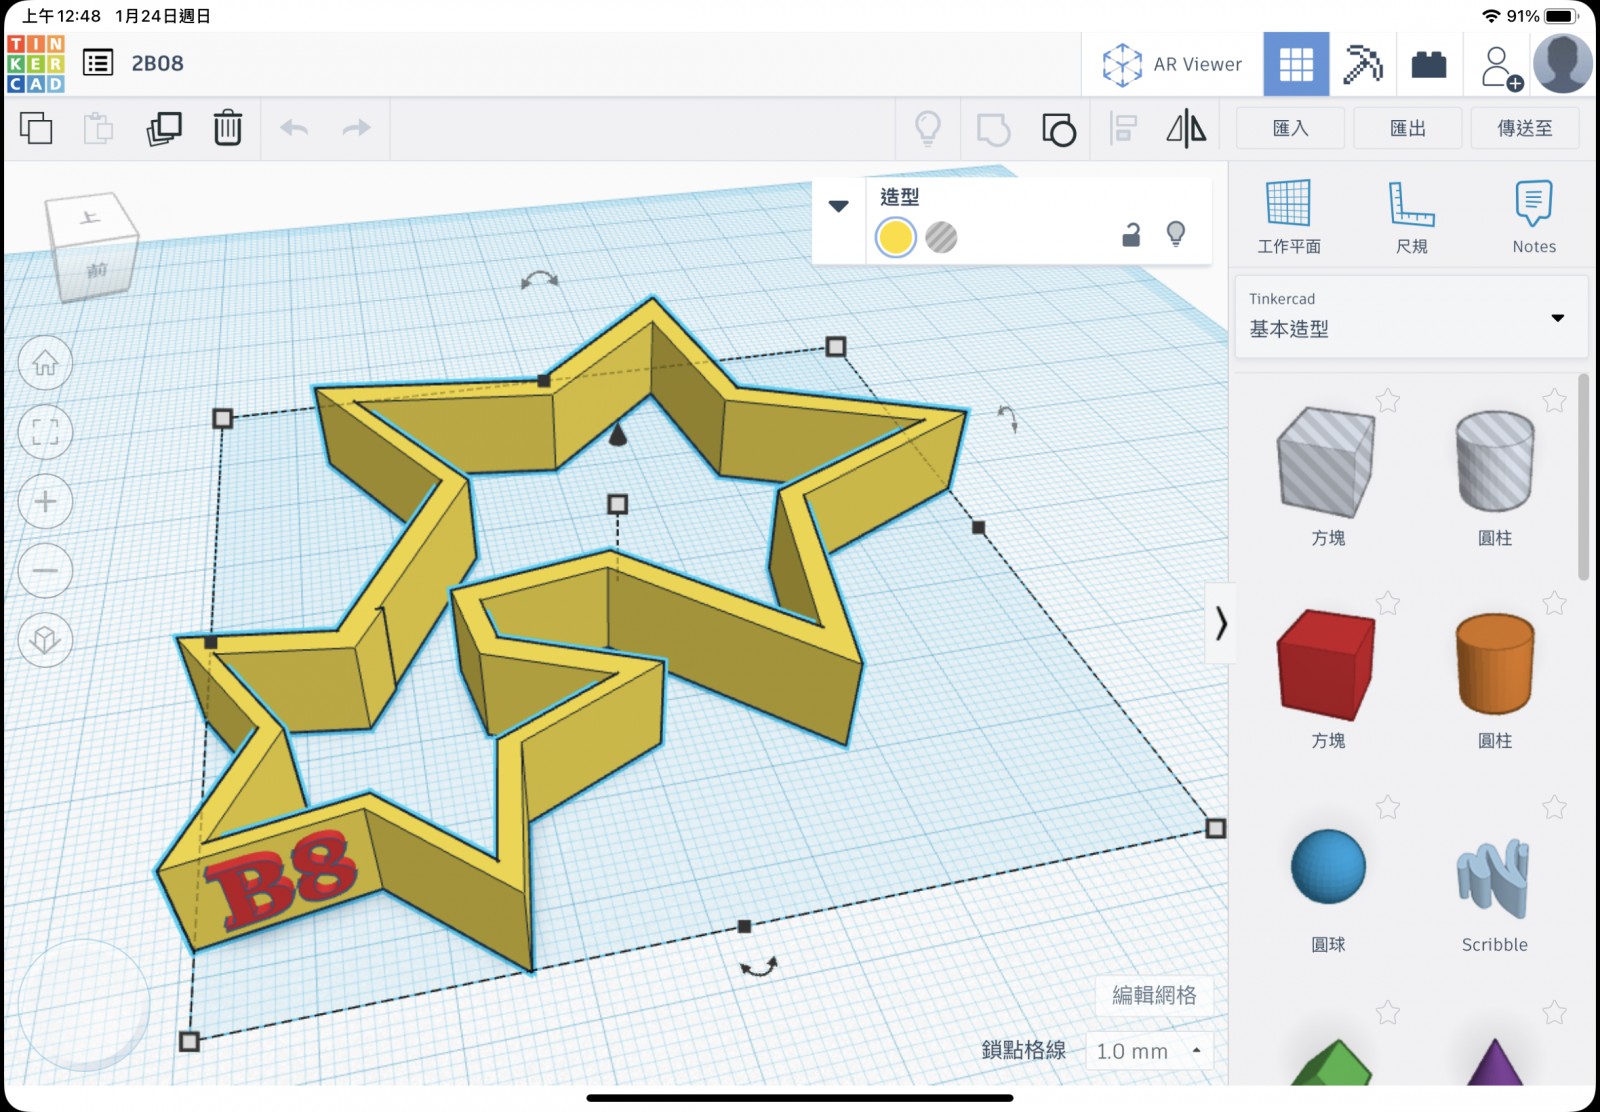
Task: Click the rotation arrow handle above the star
Action: pyautogui.click(x=540, y=280)
